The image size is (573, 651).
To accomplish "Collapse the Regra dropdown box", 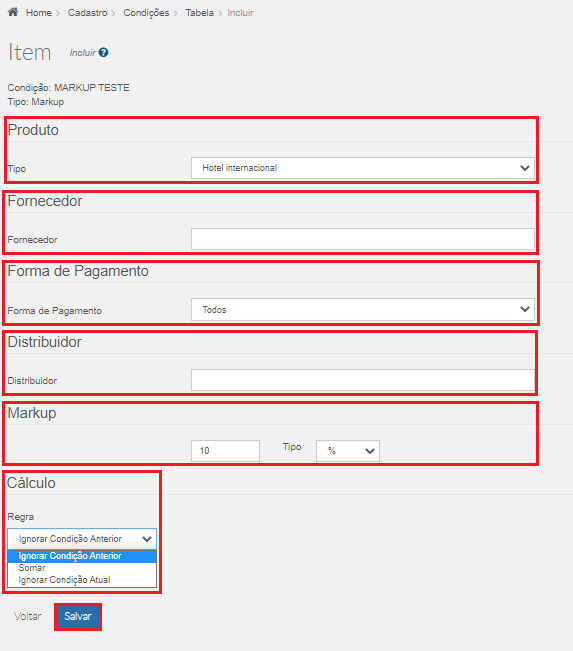I will click(x=82, y=539).
